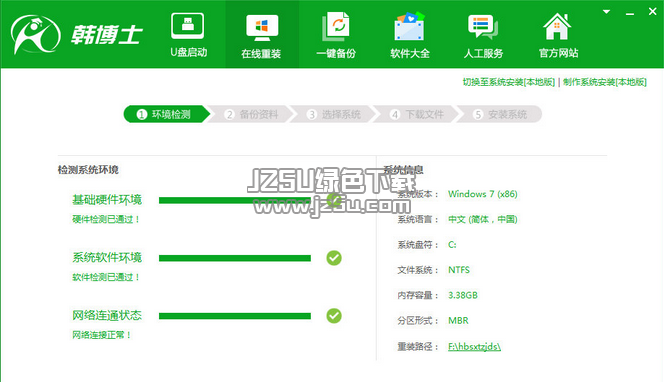Click the 网络连接正常！ status text
The width and height of the screenshot is (664, 382).
point(102,335)
